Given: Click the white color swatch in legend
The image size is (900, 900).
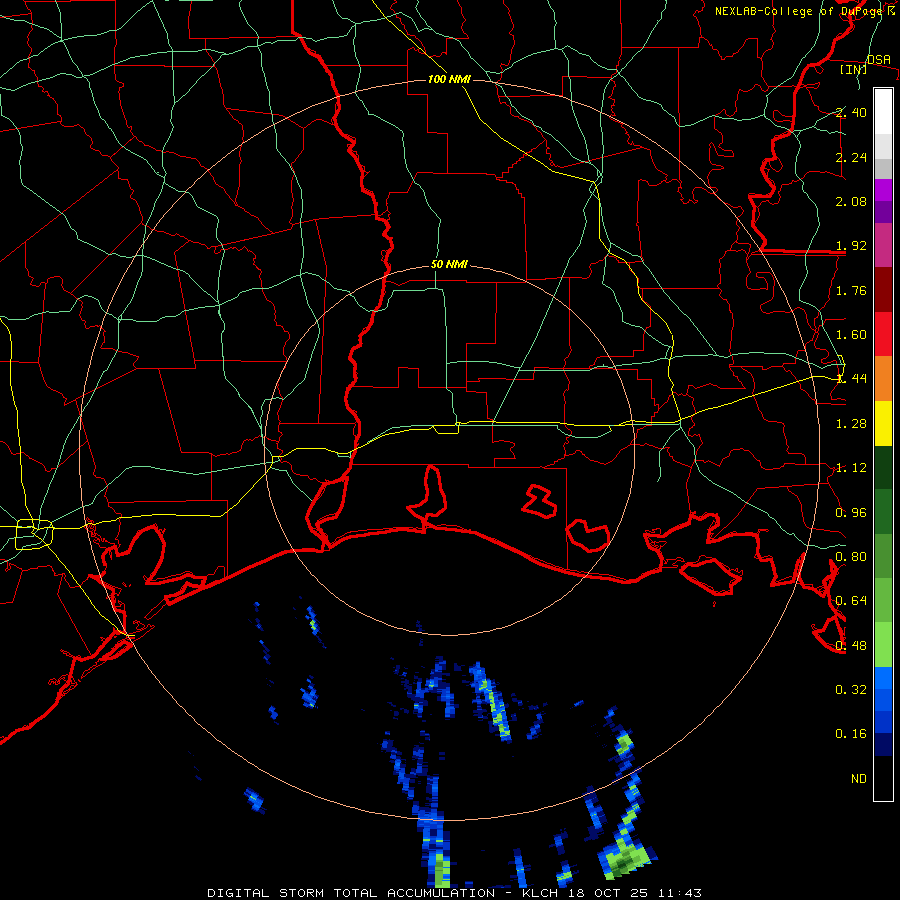Looking at the screenshot, I should (883, 112).
